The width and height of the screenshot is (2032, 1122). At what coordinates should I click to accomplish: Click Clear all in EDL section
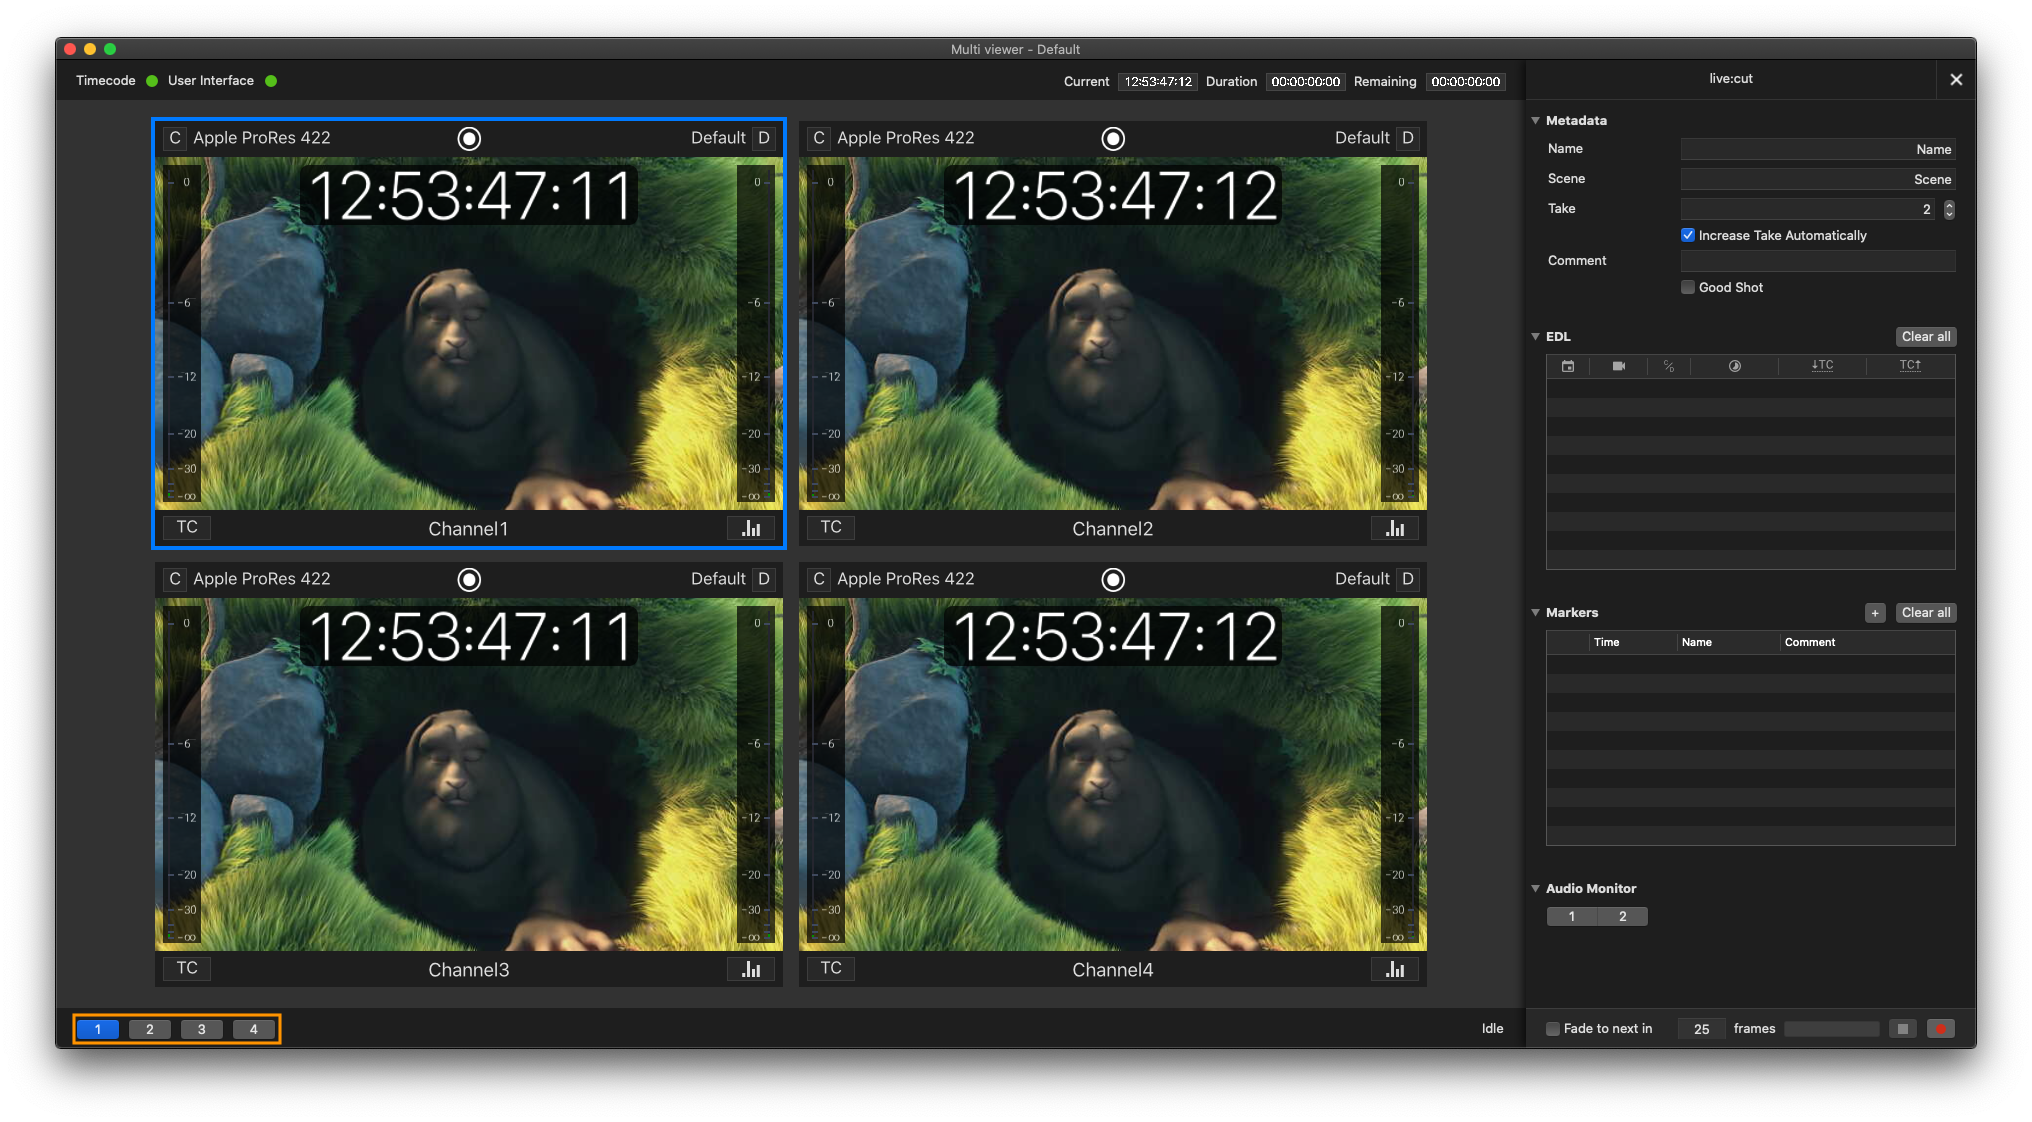point(1926,337)
